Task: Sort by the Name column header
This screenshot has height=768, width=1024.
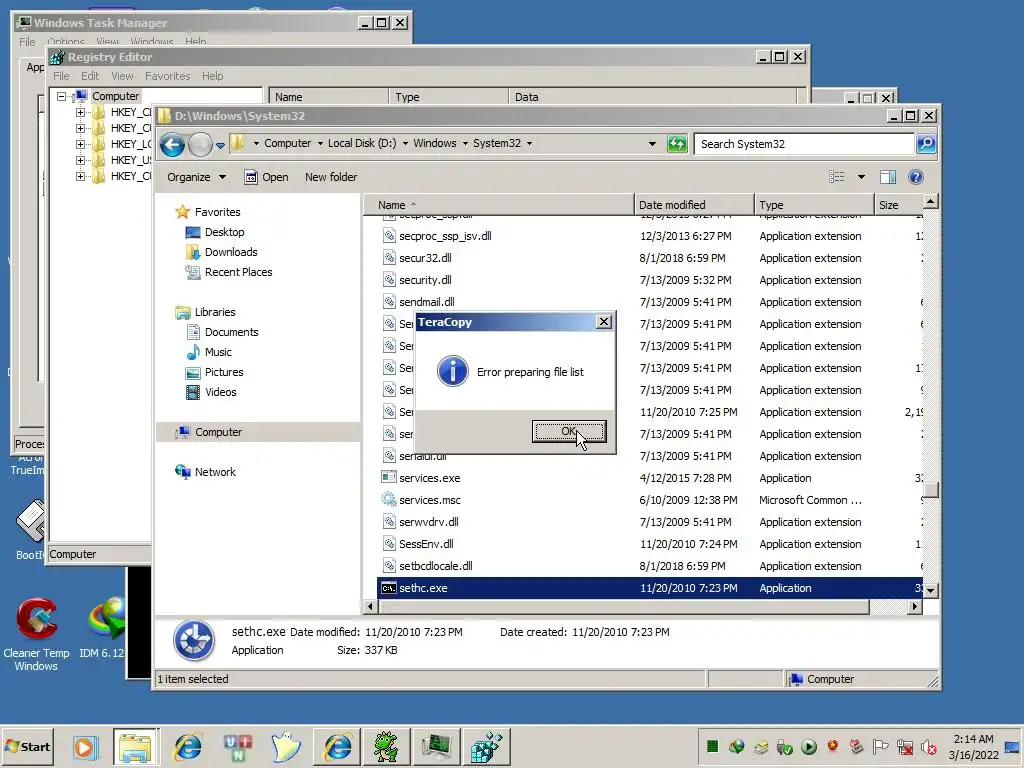Action: (498, 204)
